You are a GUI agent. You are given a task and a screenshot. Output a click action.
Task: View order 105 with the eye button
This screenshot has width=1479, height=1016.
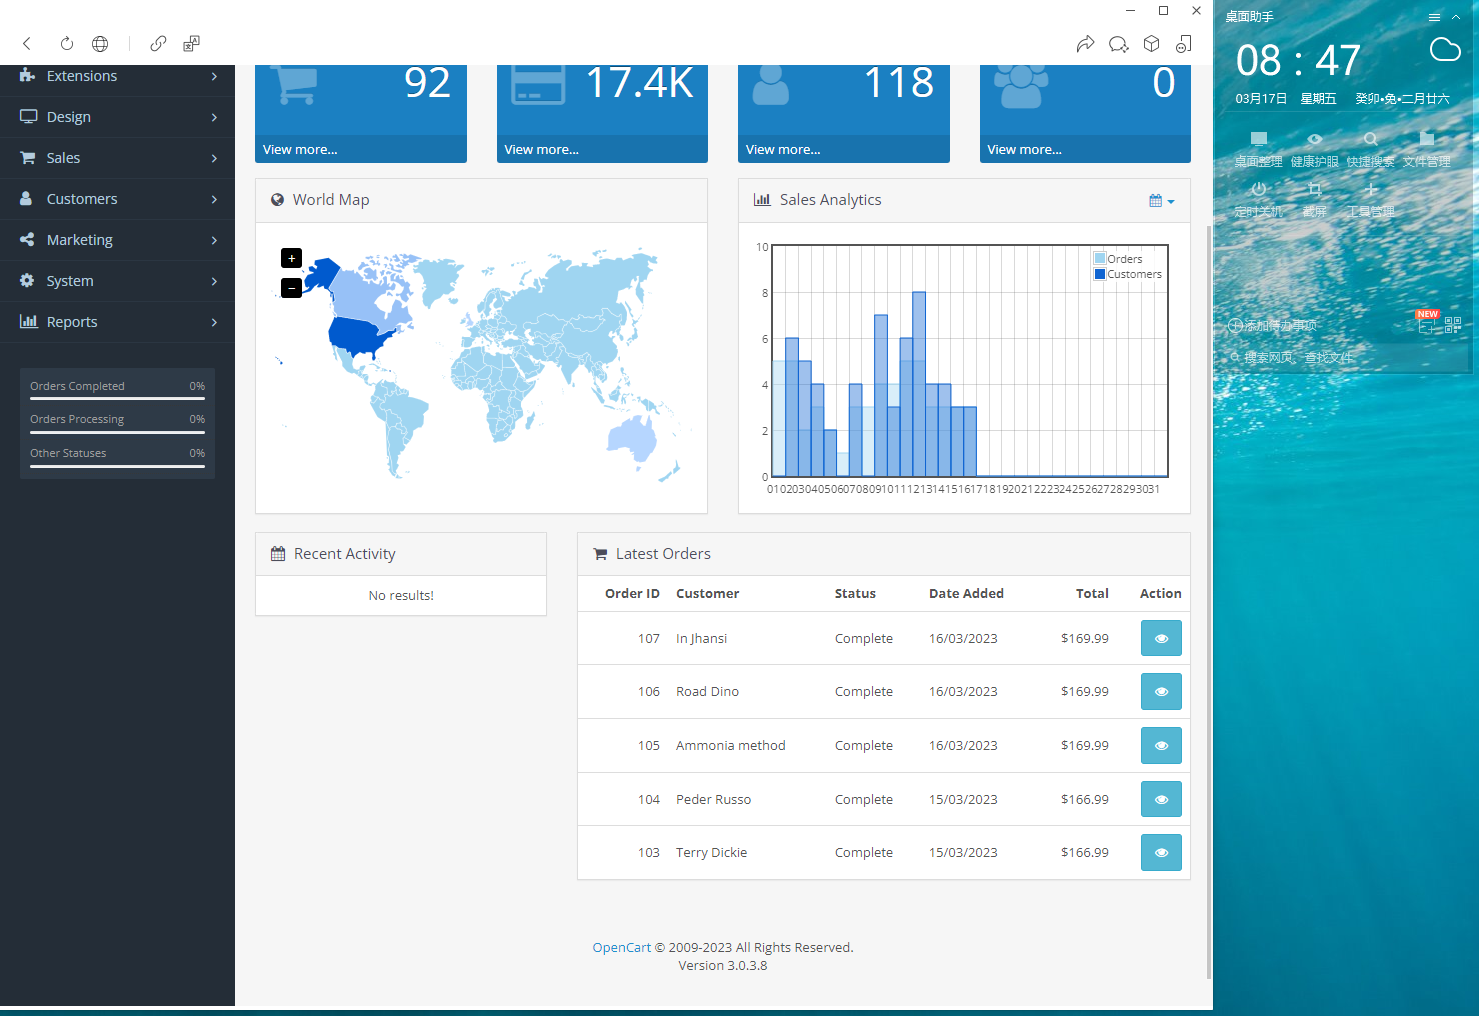pyautogui.click(x=1161, y=745)
